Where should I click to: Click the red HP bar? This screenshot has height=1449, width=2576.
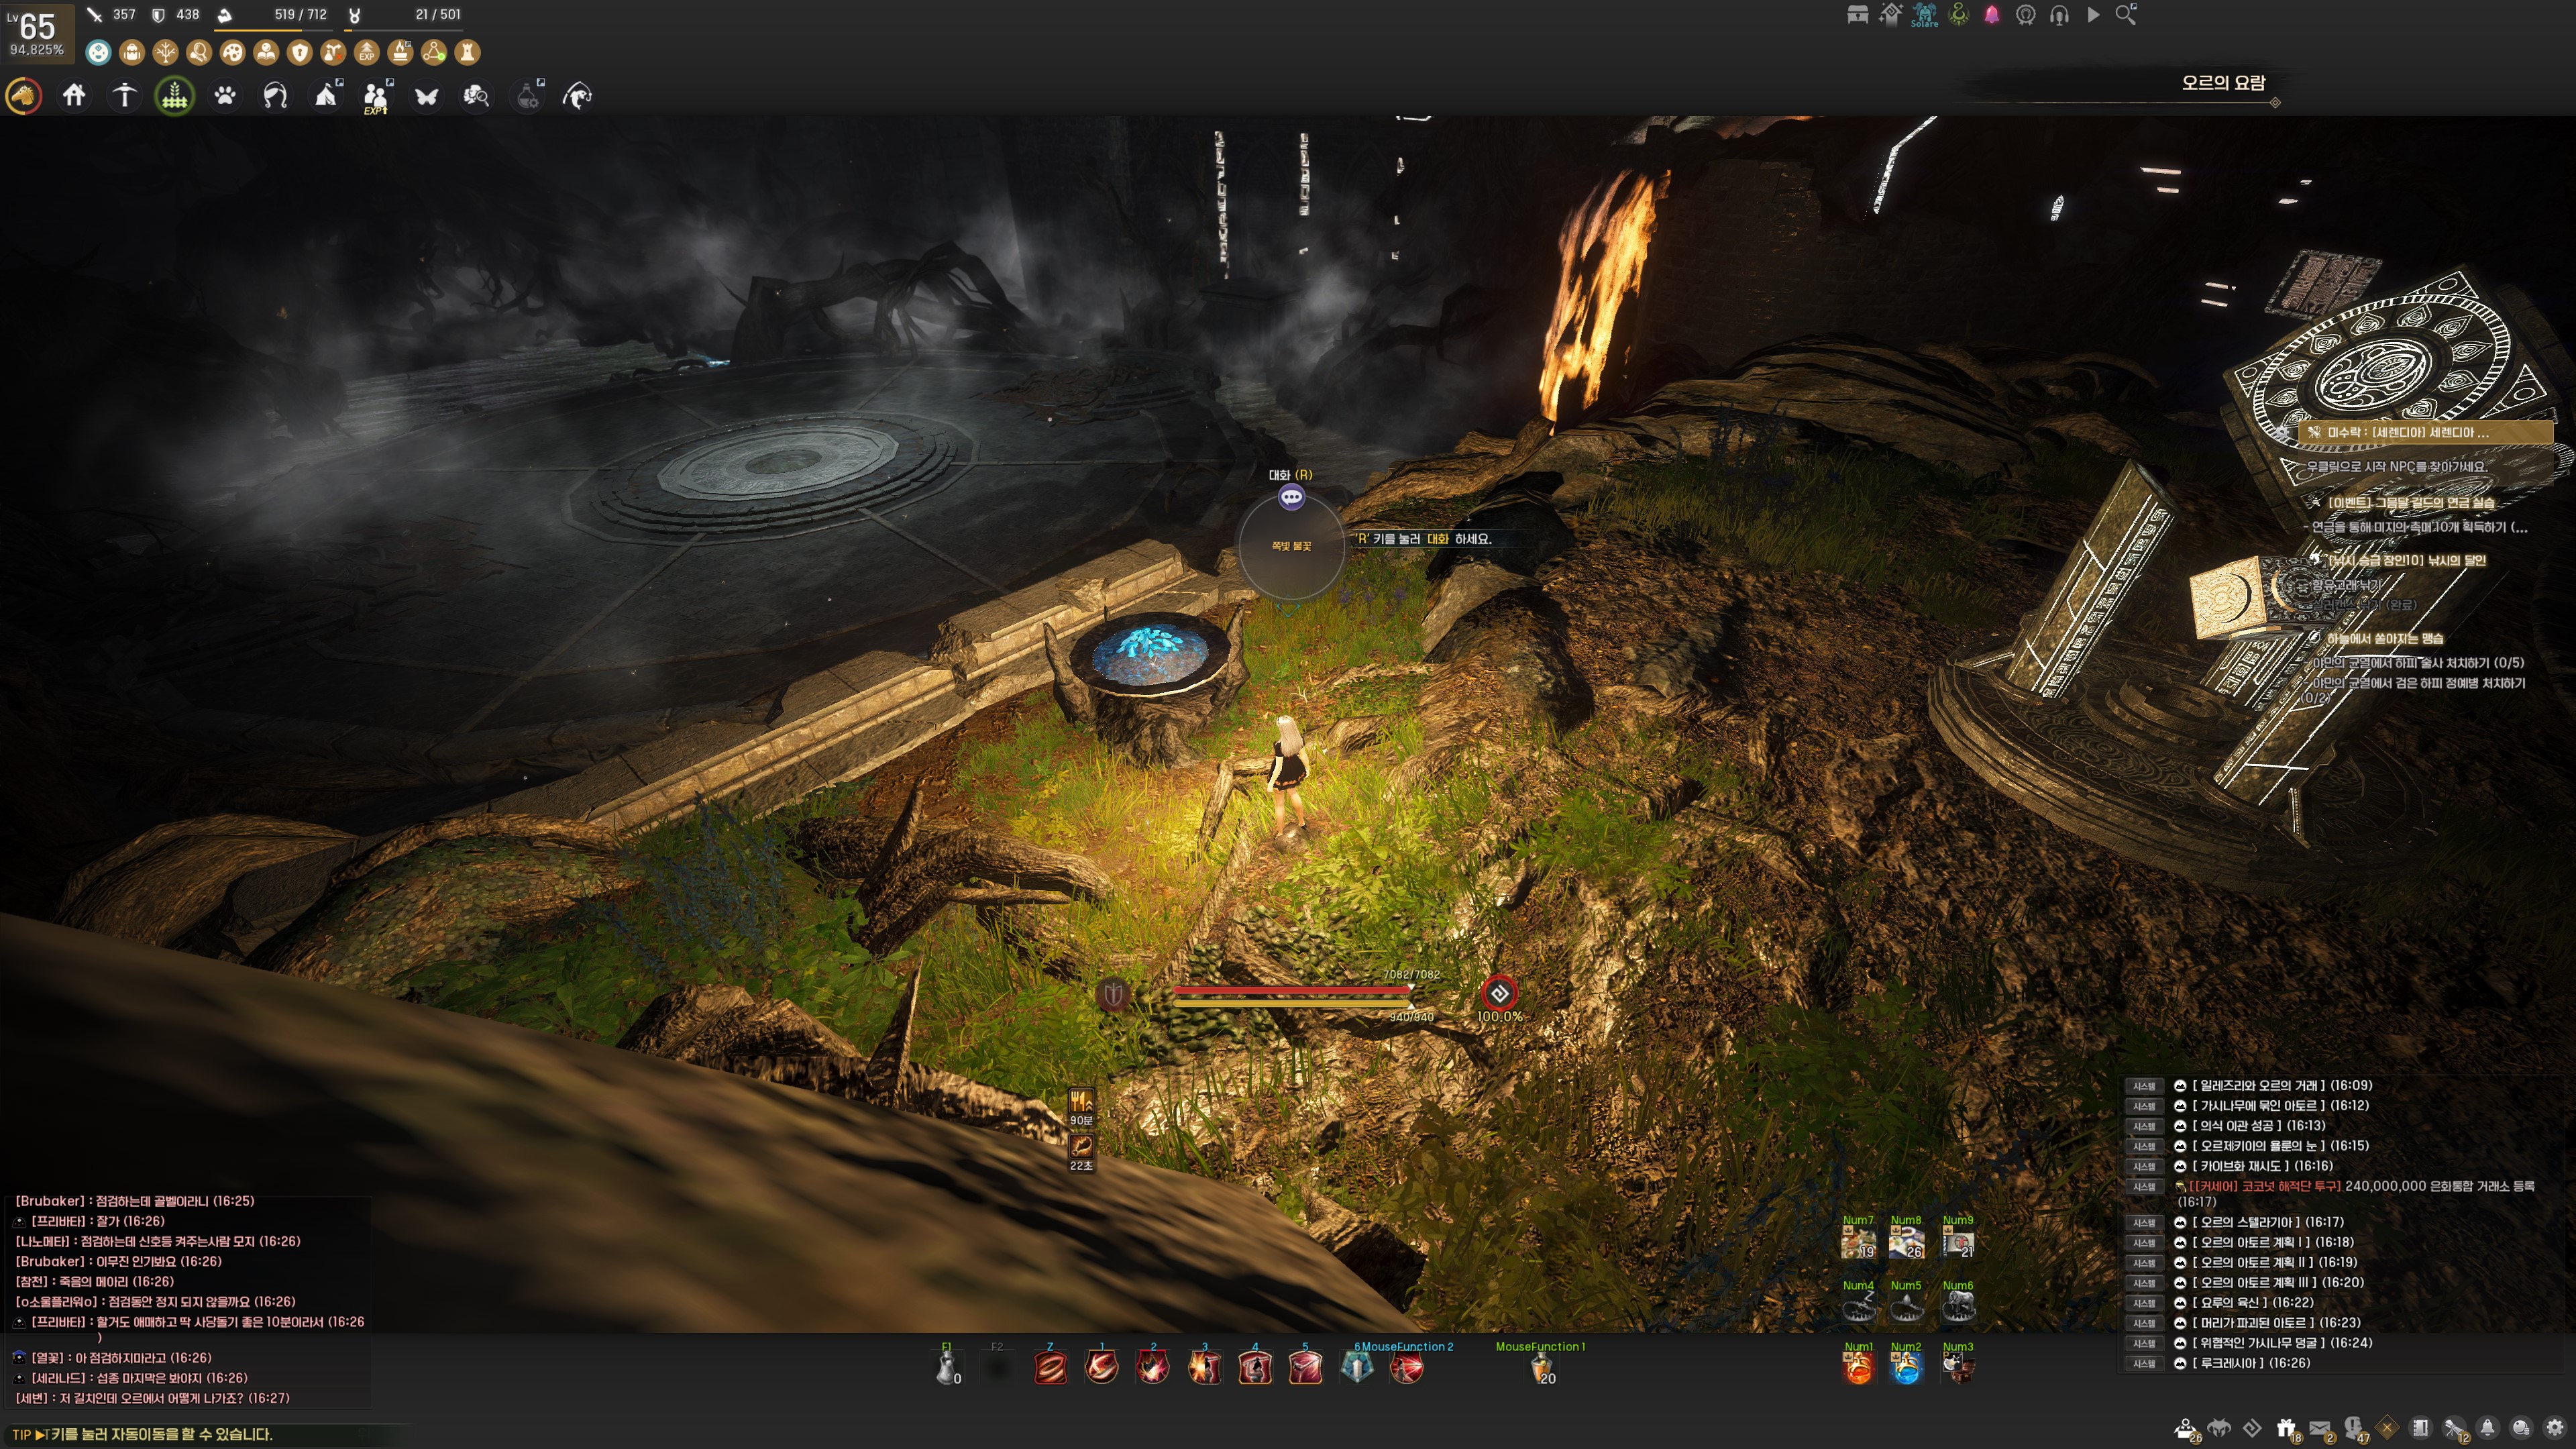pyautogui.click(x=1291, y=990)
